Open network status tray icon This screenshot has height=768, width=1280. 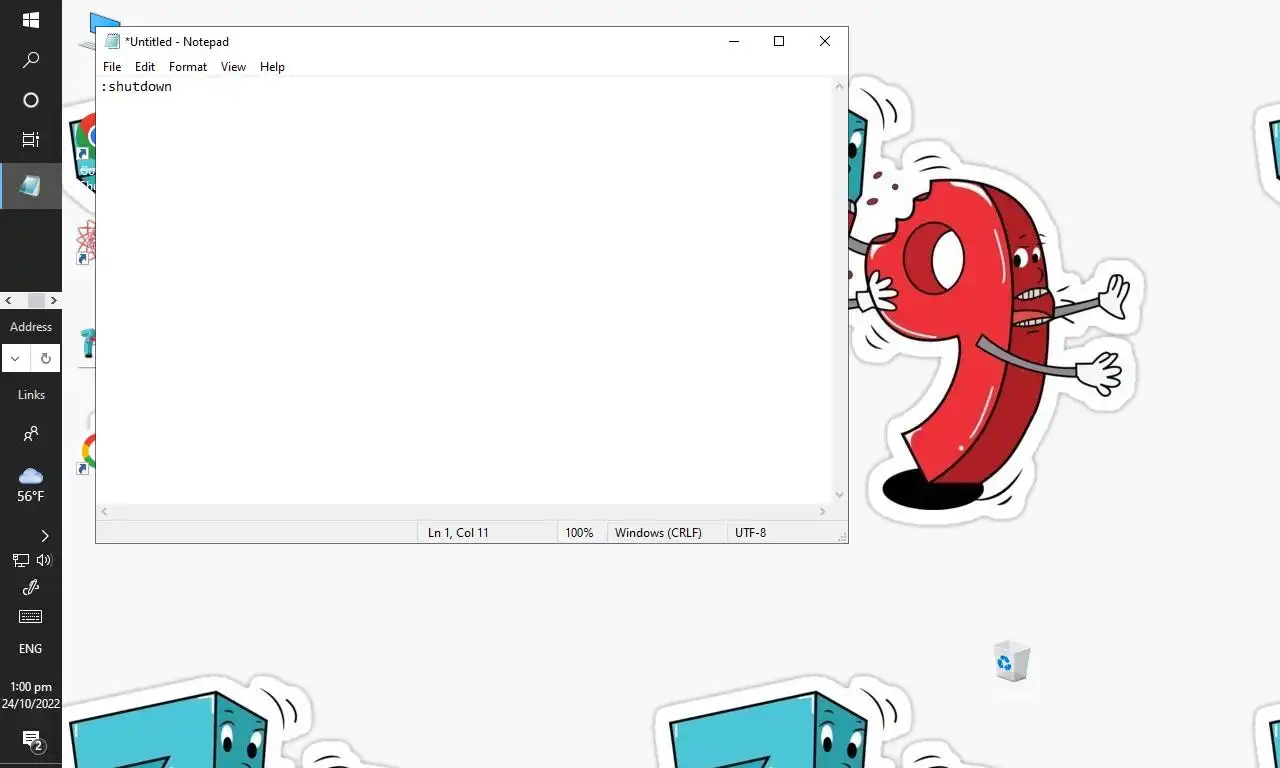(20, 561)
